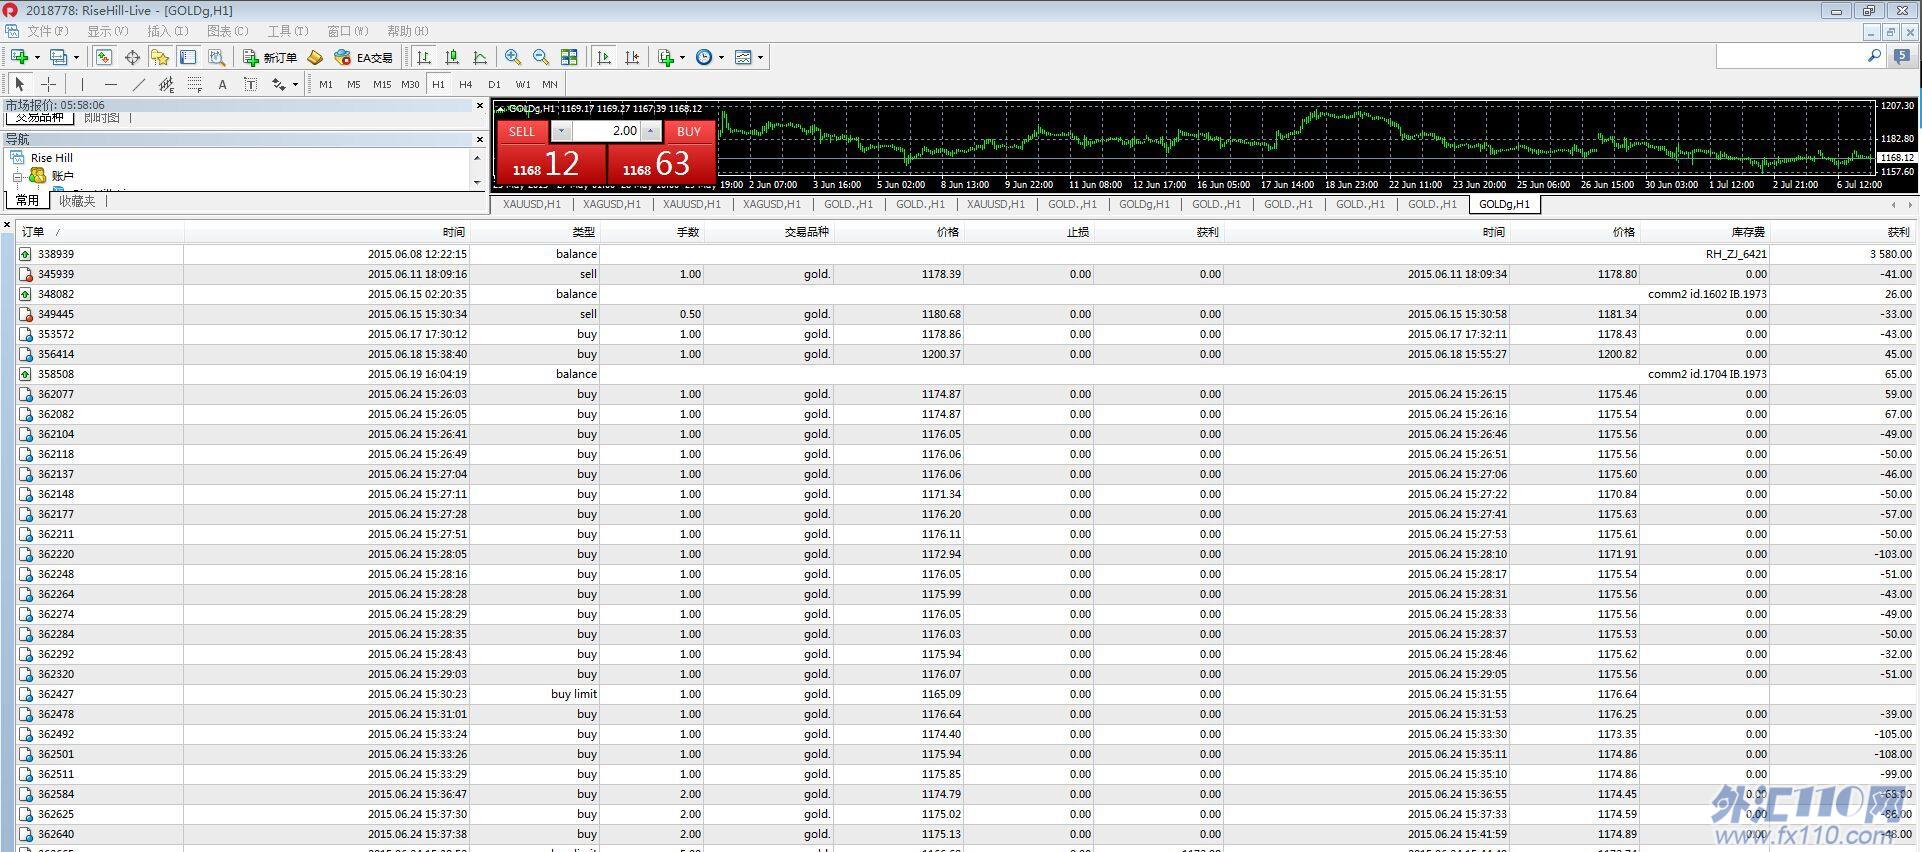Viewport: 1922px width, 852px height.
Task: Collapse the 账户 tree node
Action: (x=17, y=176)
